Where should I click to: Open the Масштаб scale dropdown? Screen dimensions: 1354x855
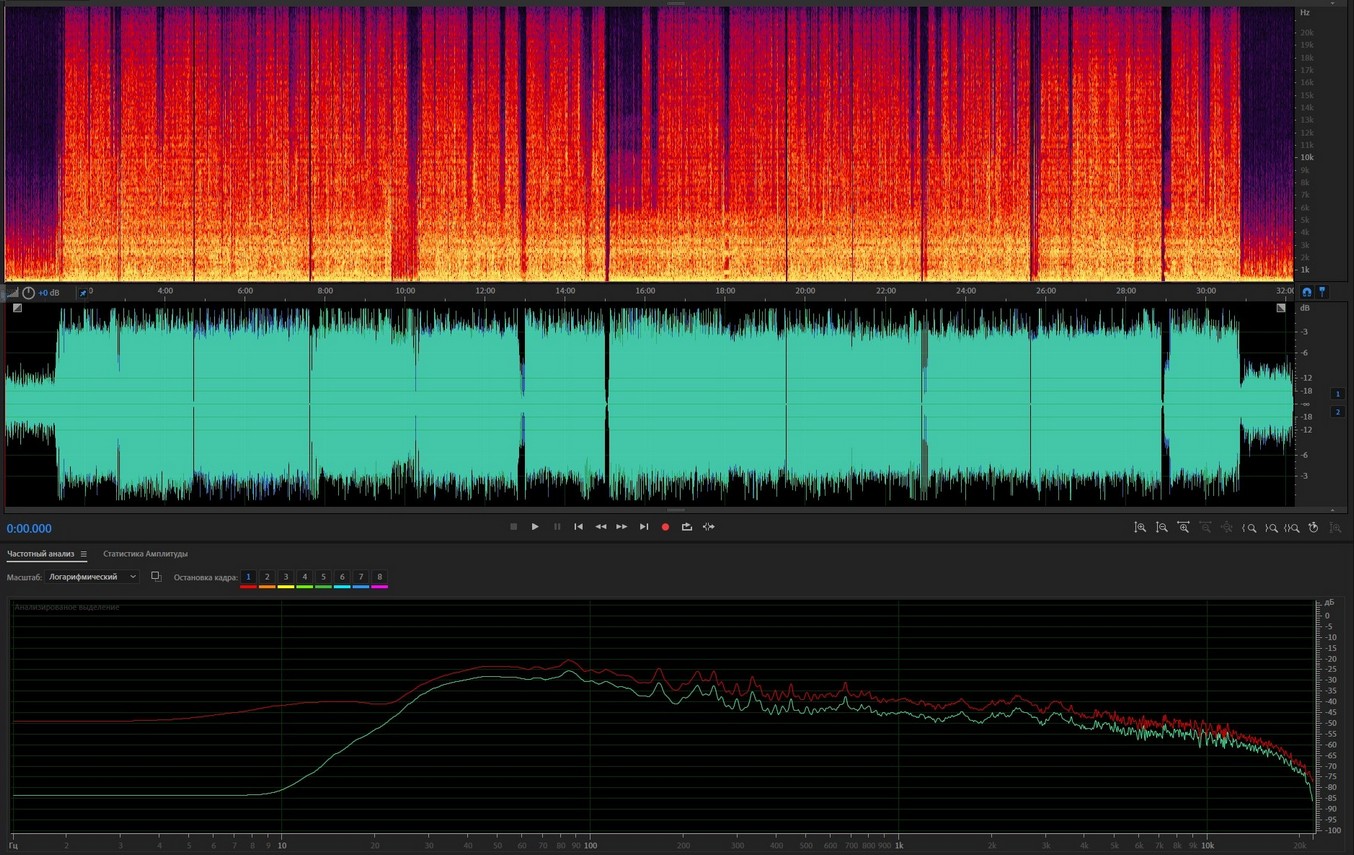tap(92, 577)
